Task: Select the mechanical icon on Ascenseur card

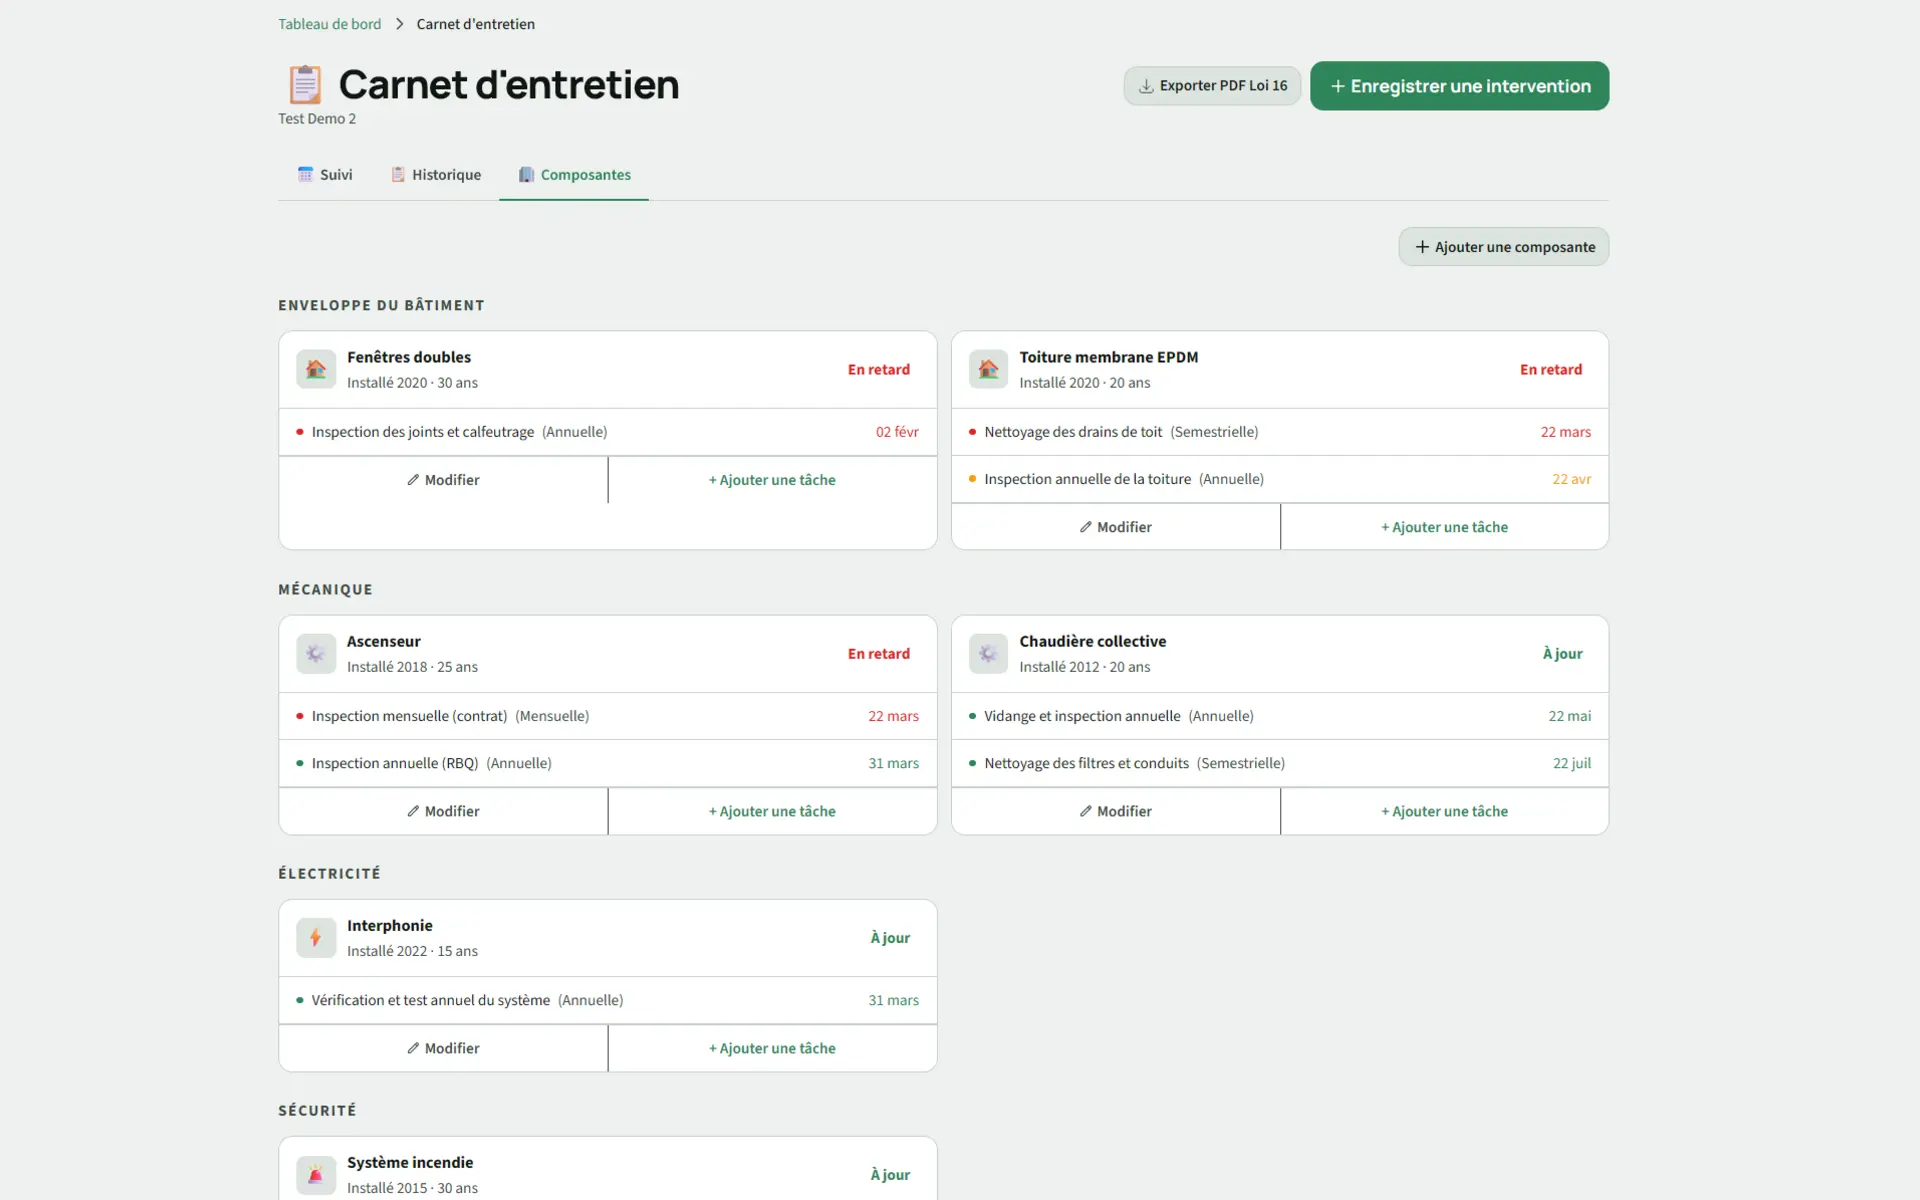Action: pyautogui.click(x=315, y=653)
